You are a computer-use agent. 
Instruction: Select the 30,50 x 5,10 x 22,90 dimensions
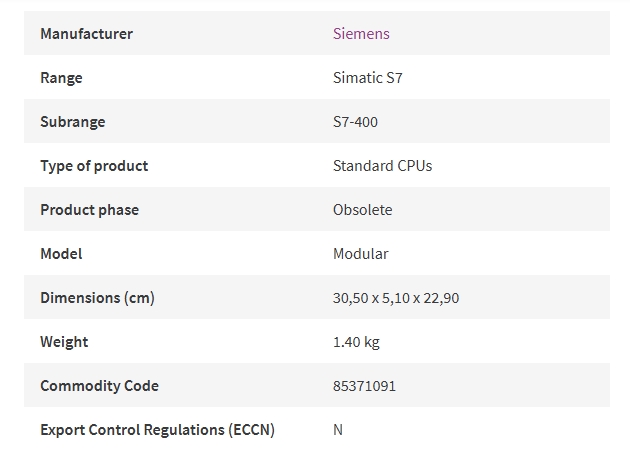point(396,298)
